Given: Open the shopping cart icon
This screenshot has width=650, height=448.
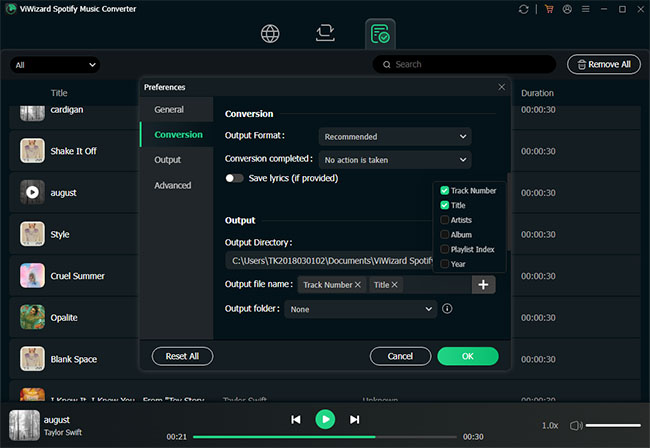Looking at the screenshot, I should pyautogui.click(x=549, y=9).
